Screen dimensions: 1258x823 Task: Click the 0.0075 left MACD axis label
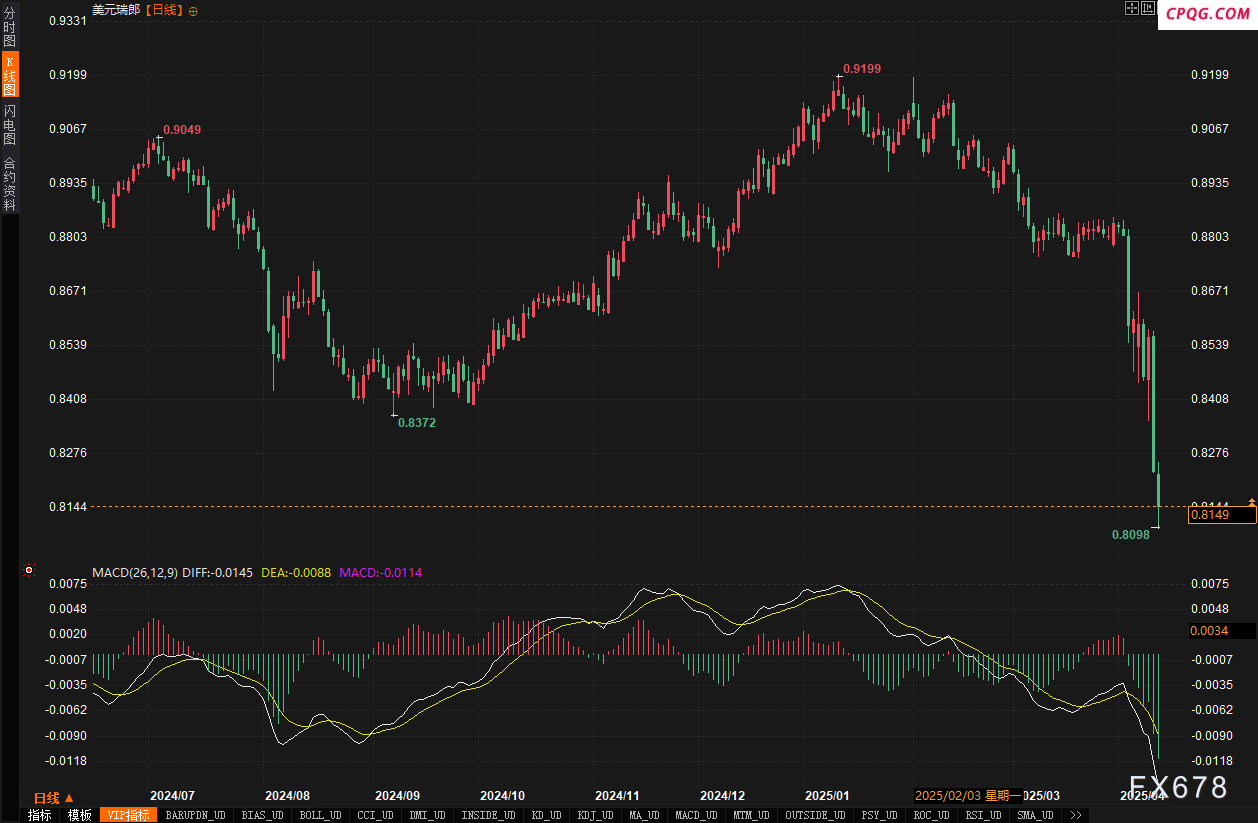(66, 583)
